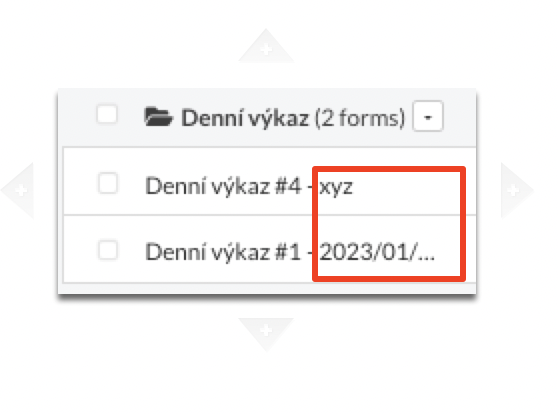Image resolution: width=558 pixels, height=414 pixels.
Task: Select the Denní výkaz #4 list row
Action: point(269,182)
